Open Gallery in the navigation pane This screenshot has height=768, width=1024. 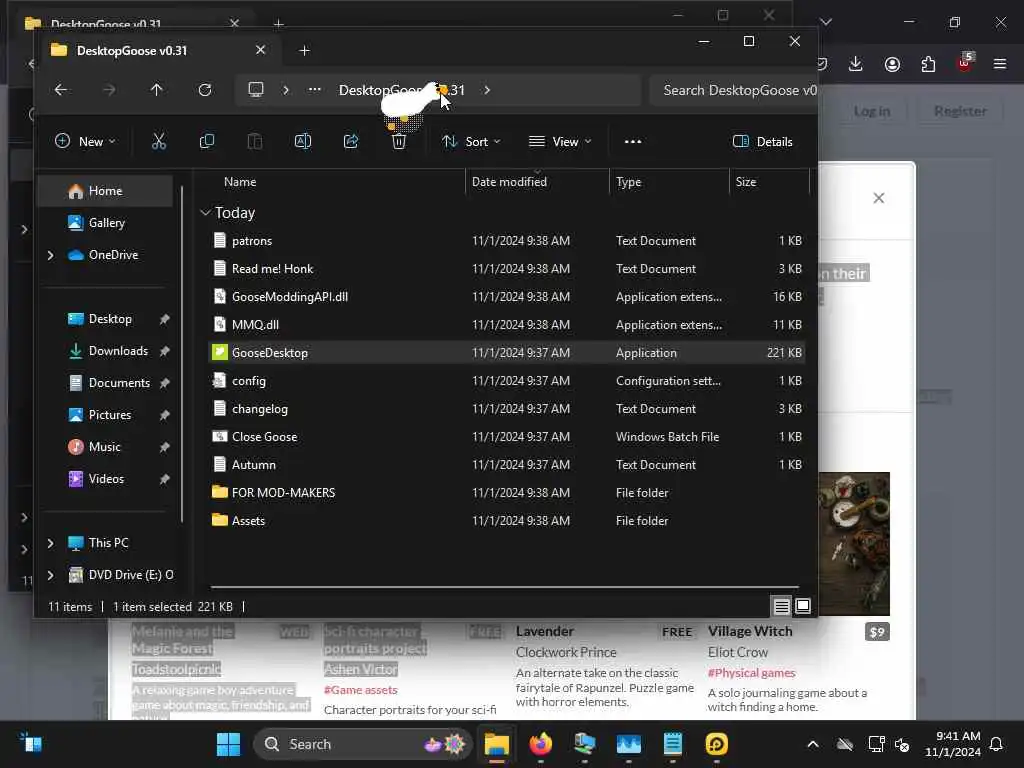(106, 223)
